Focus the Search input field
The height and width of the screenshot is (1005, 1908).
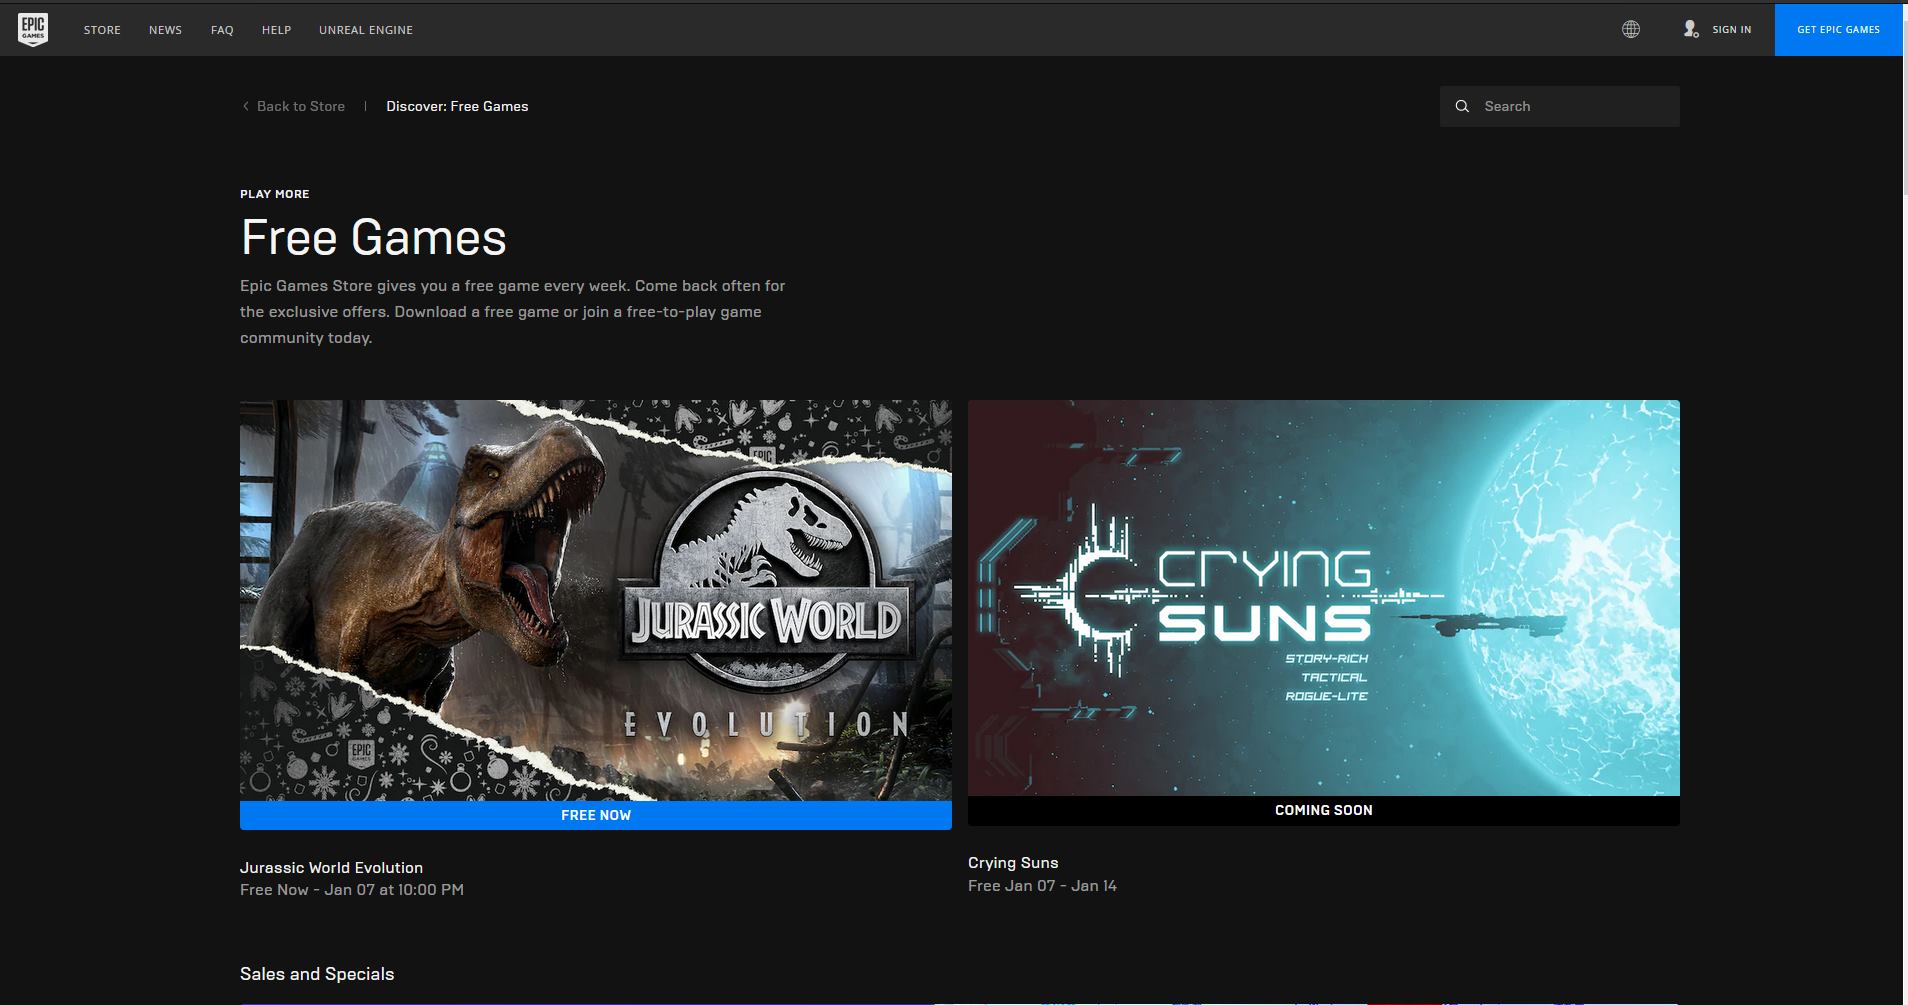1560,106
